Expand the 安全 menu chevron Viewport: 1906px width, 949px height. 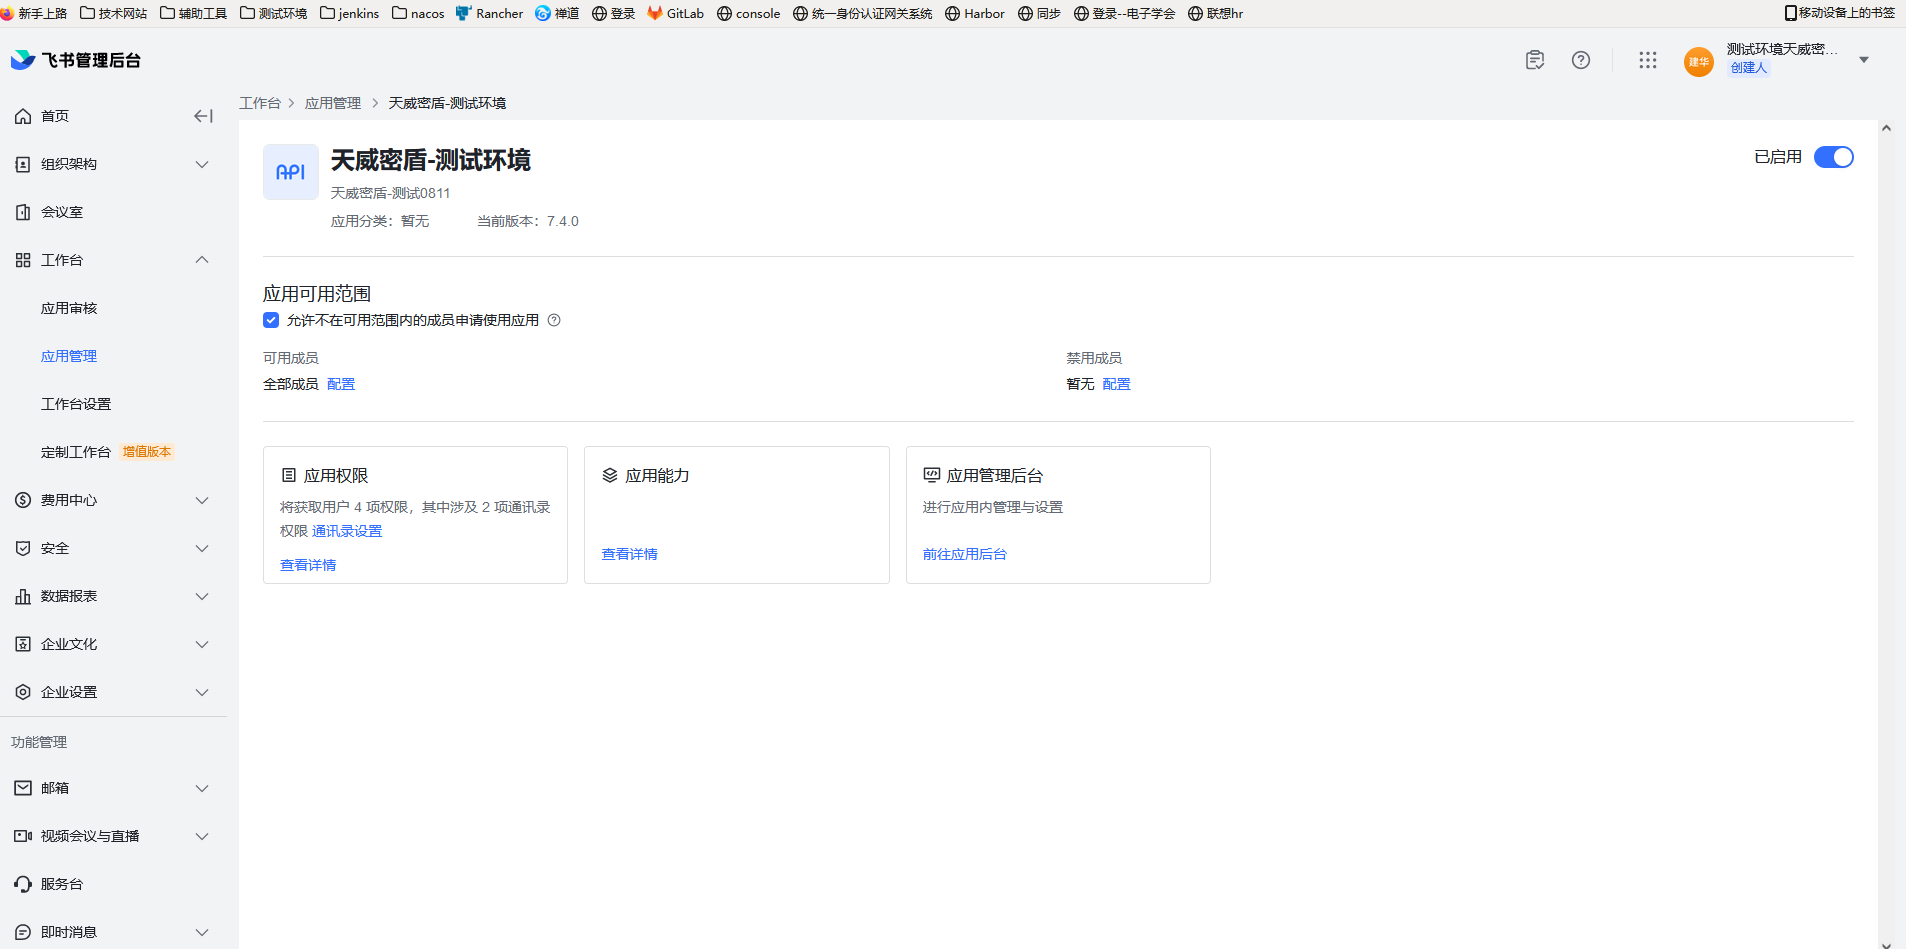pyautogui.click(x=202, y=548)
